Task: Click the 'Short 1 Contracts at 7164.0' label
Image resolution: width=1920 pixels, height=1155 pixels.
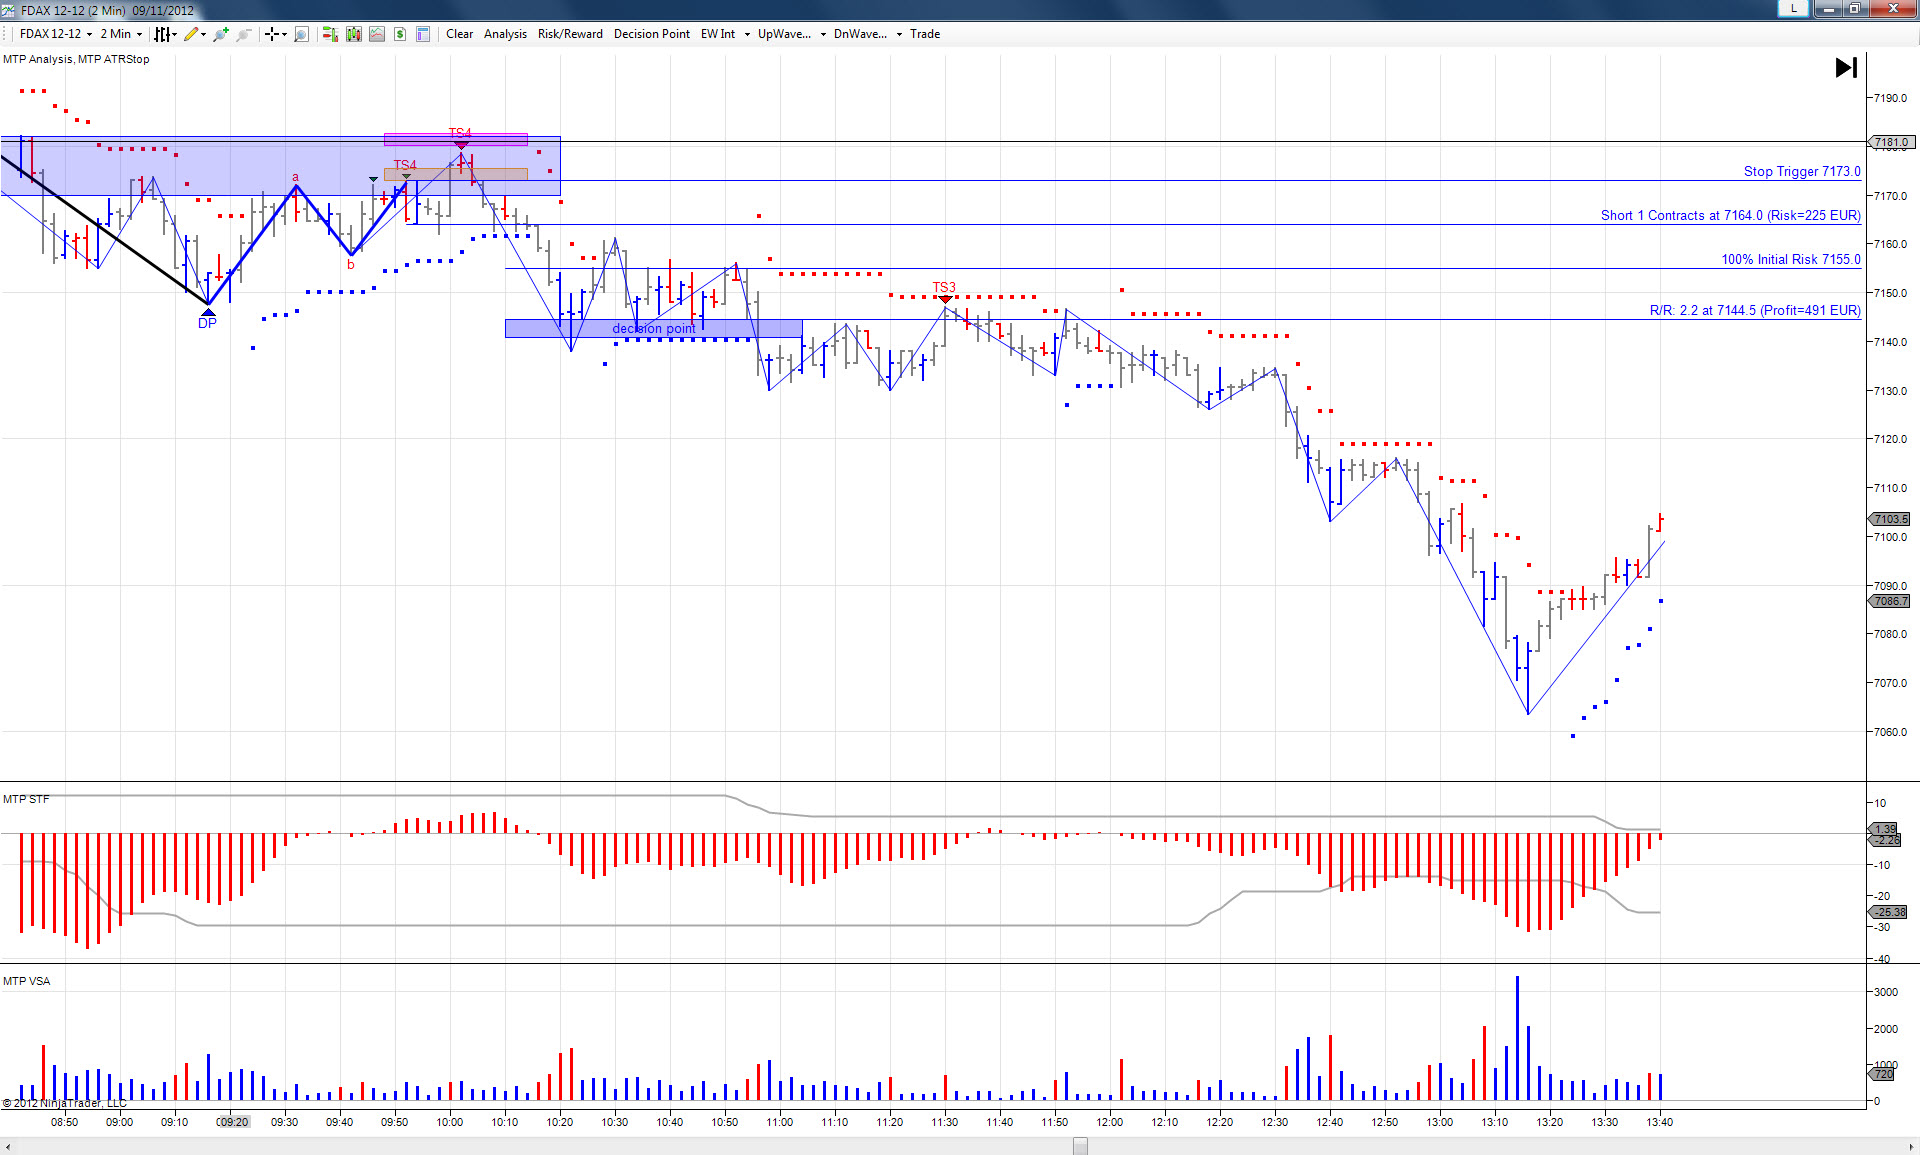Action: pyautogui.click(x=1731, y=216)
